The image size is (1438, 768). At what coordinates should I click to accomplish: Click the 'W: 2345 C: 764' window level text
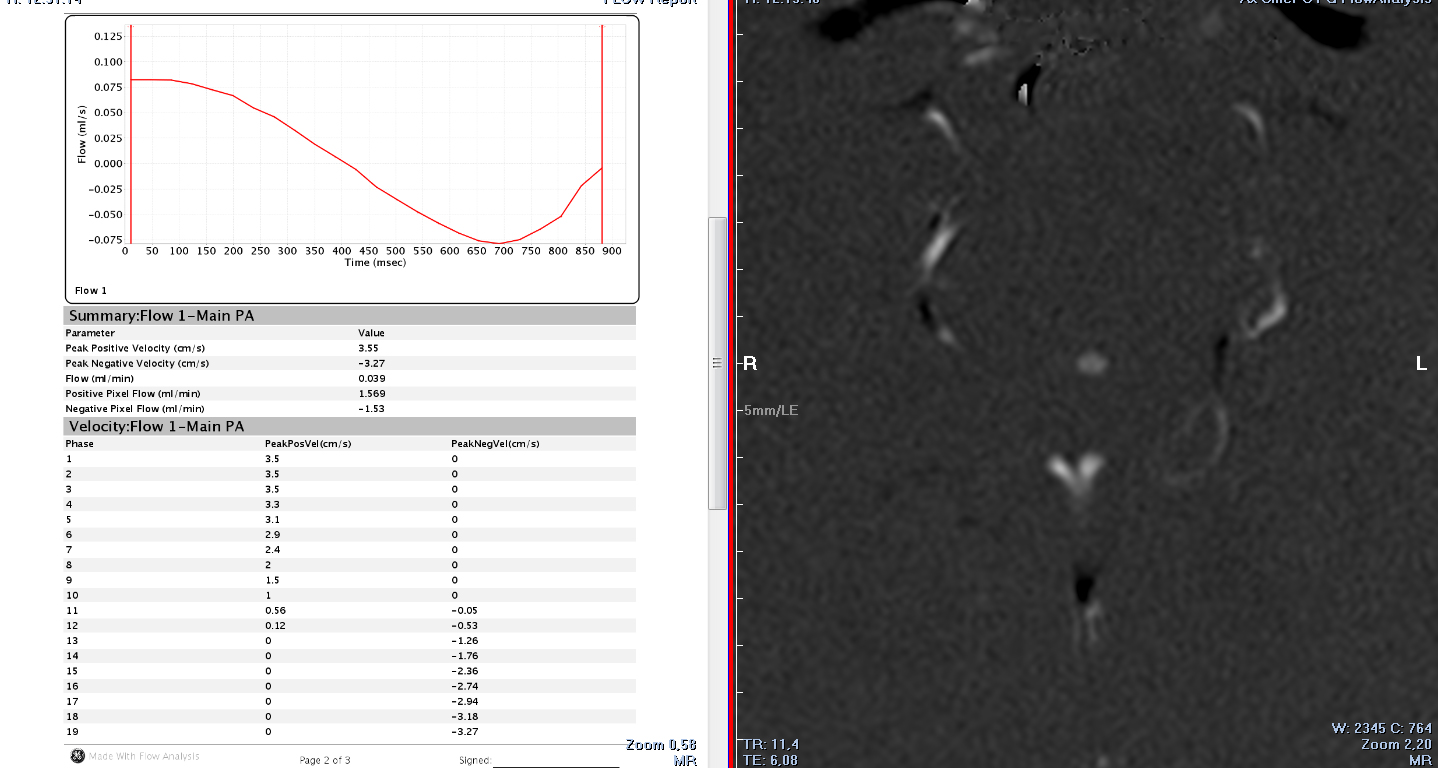pos(1382,728)
